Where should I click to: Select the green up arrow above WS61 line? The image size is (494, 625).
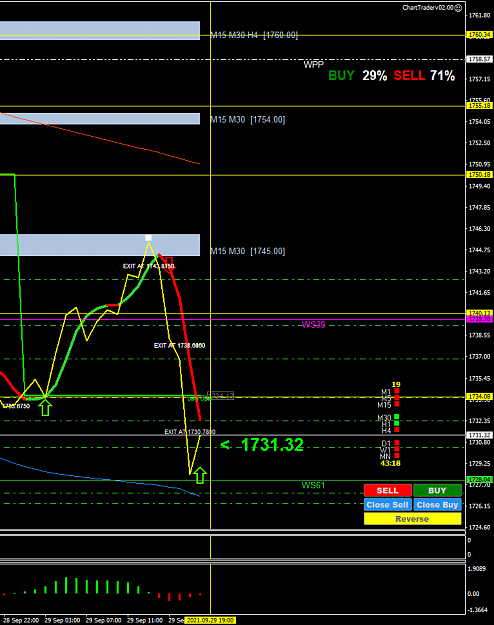[200, 476]
